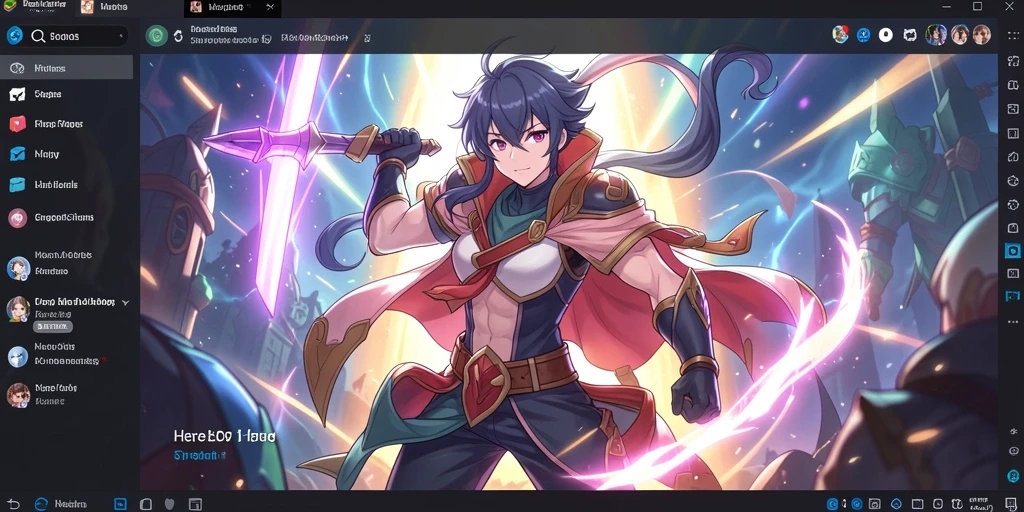The width and height of the screenshot is (1024, 512).
Task: Open the red pin sidebar item
Action: point(67,123)
